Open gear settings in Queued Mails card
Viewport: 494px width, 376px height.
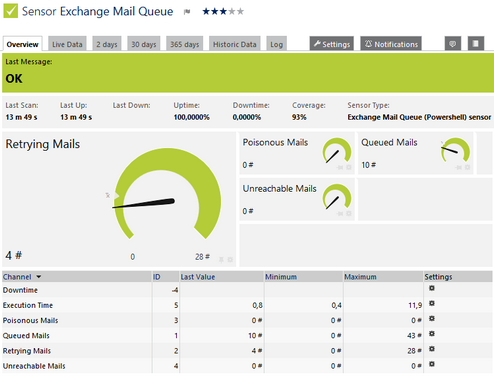[467, 167]
